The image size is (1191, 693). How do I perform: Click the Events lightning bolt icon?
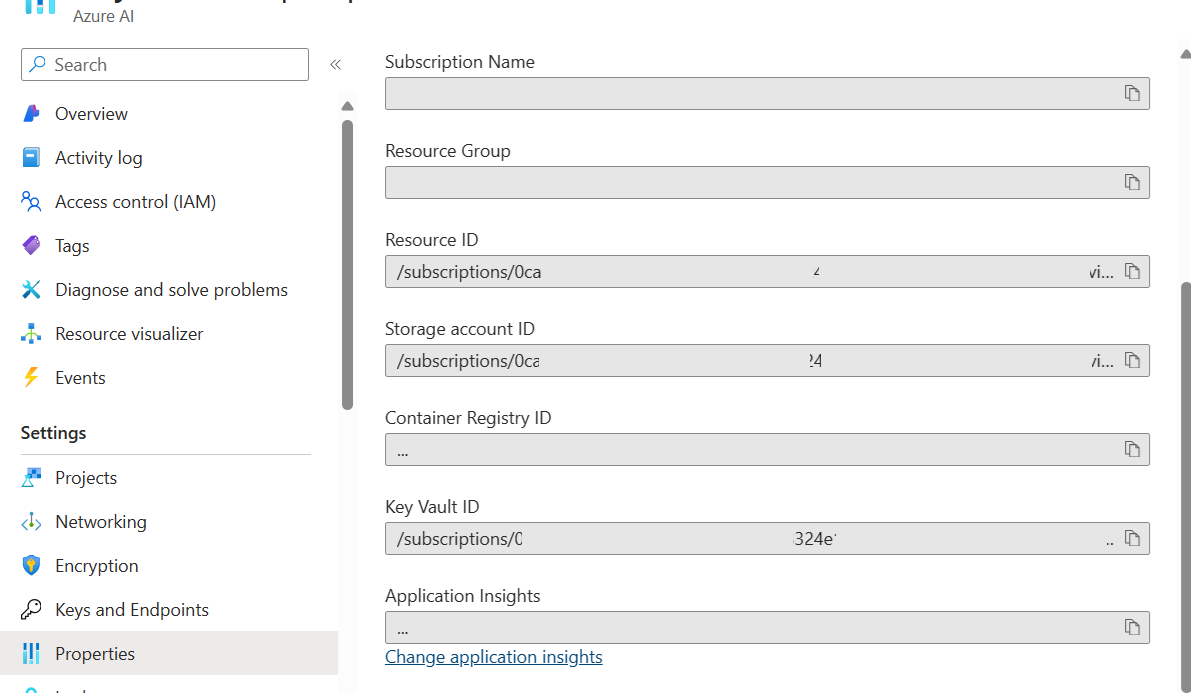pos(33,377)
